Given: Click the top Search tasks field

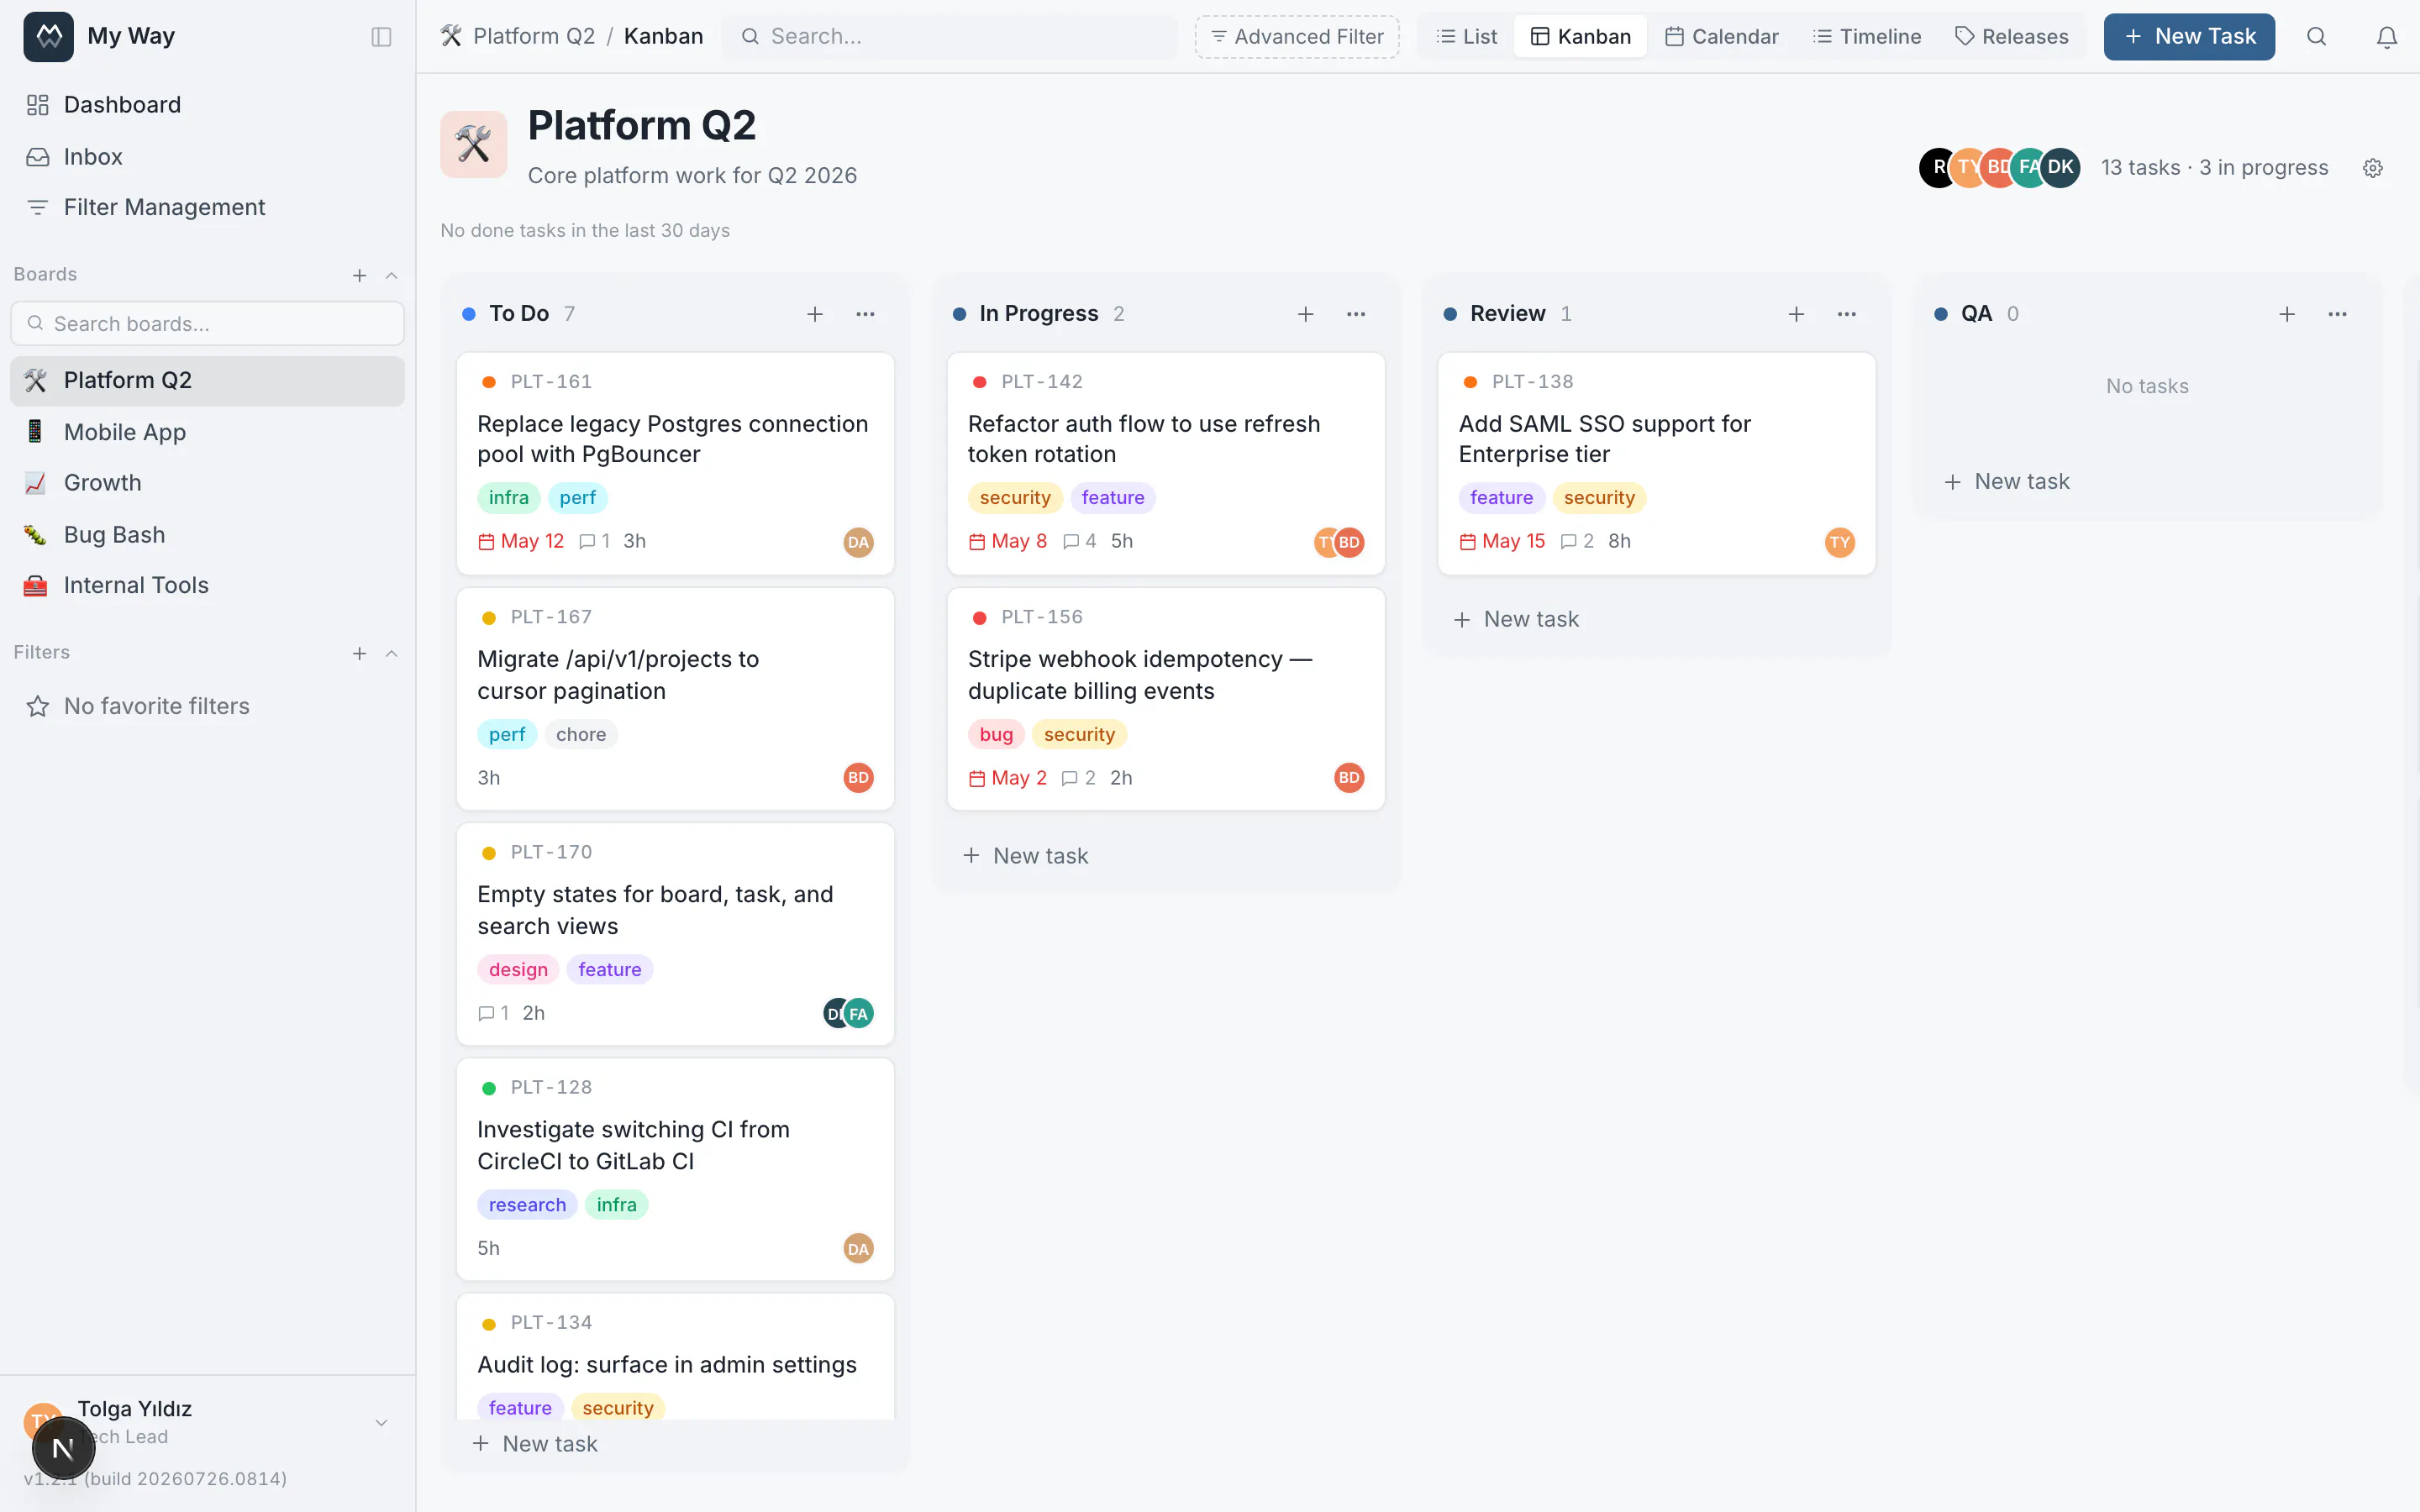Looking at the screenshot, I should click(949, 37).
